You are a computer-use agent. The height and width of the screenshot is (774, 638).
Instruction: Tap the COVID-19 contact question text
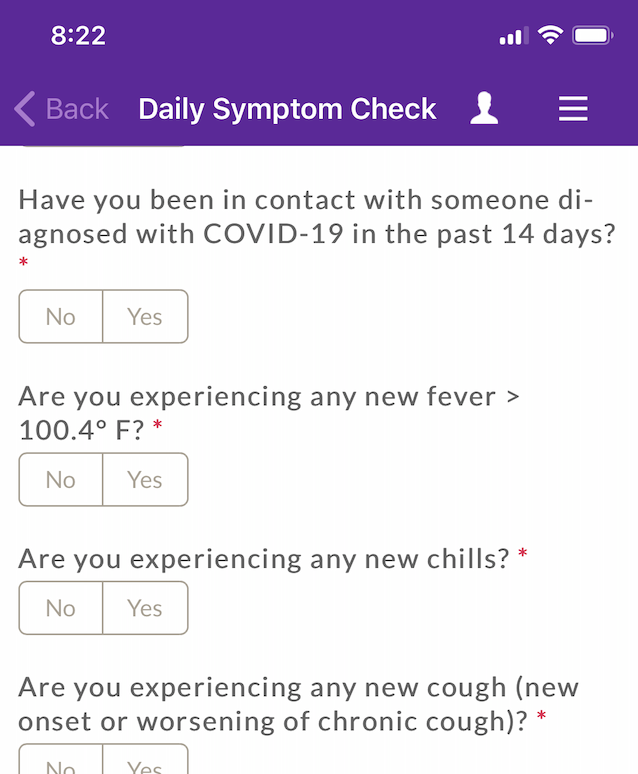[317, 217]
